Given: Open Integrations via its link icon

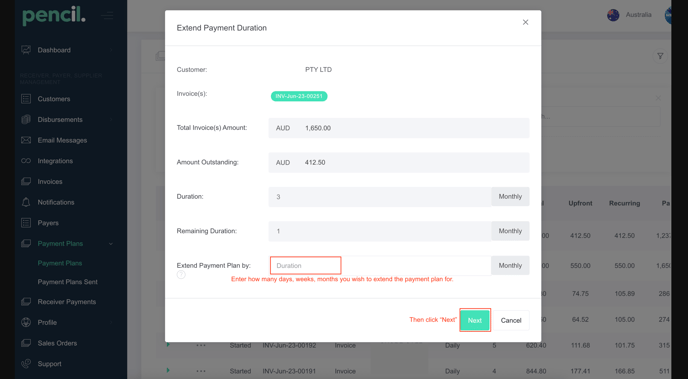Looking at the screenshot, I should click(x=26, y=161).
